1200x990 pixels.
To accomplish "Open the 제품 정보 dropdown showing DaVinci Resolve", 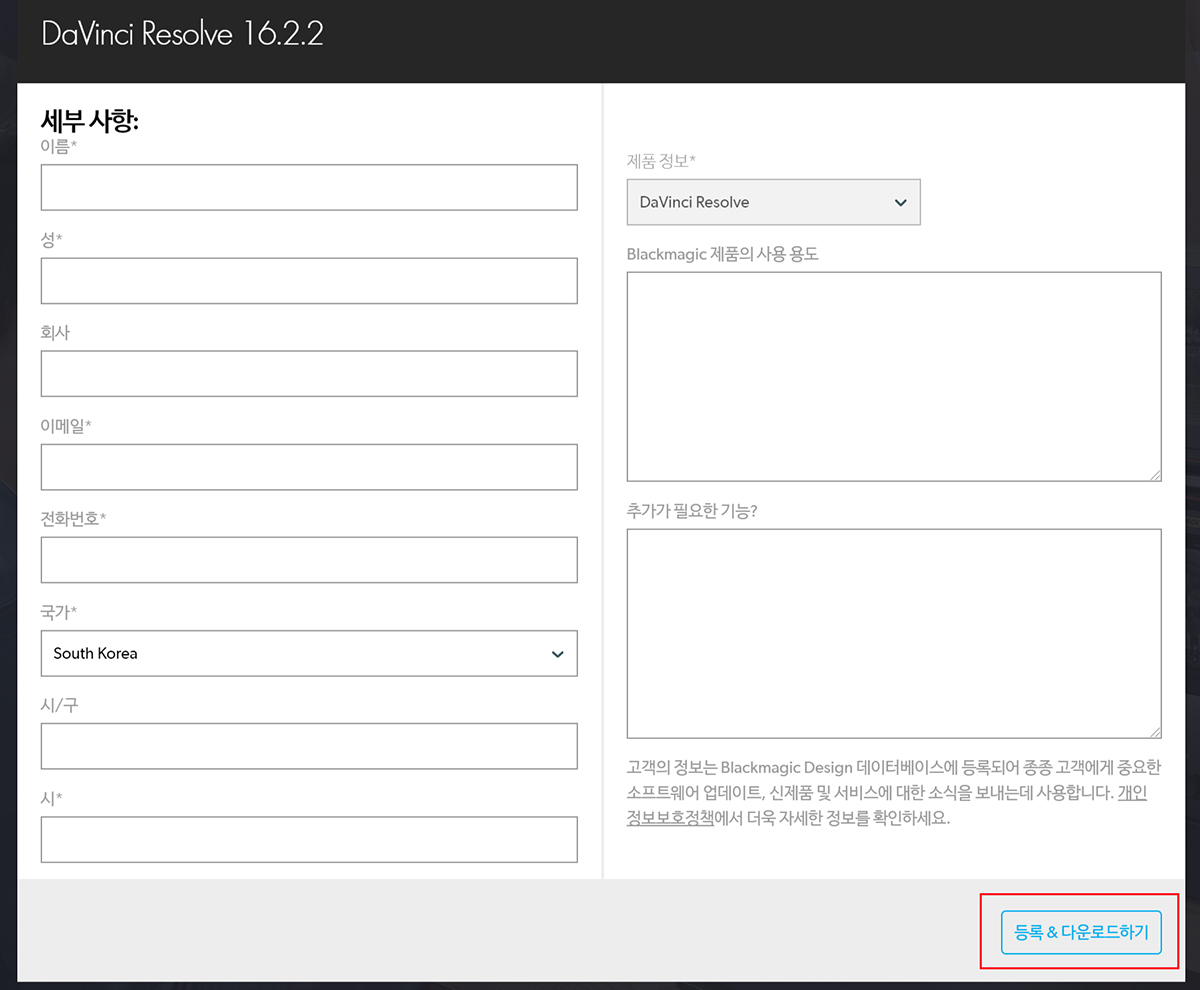I will click(774, 202).
